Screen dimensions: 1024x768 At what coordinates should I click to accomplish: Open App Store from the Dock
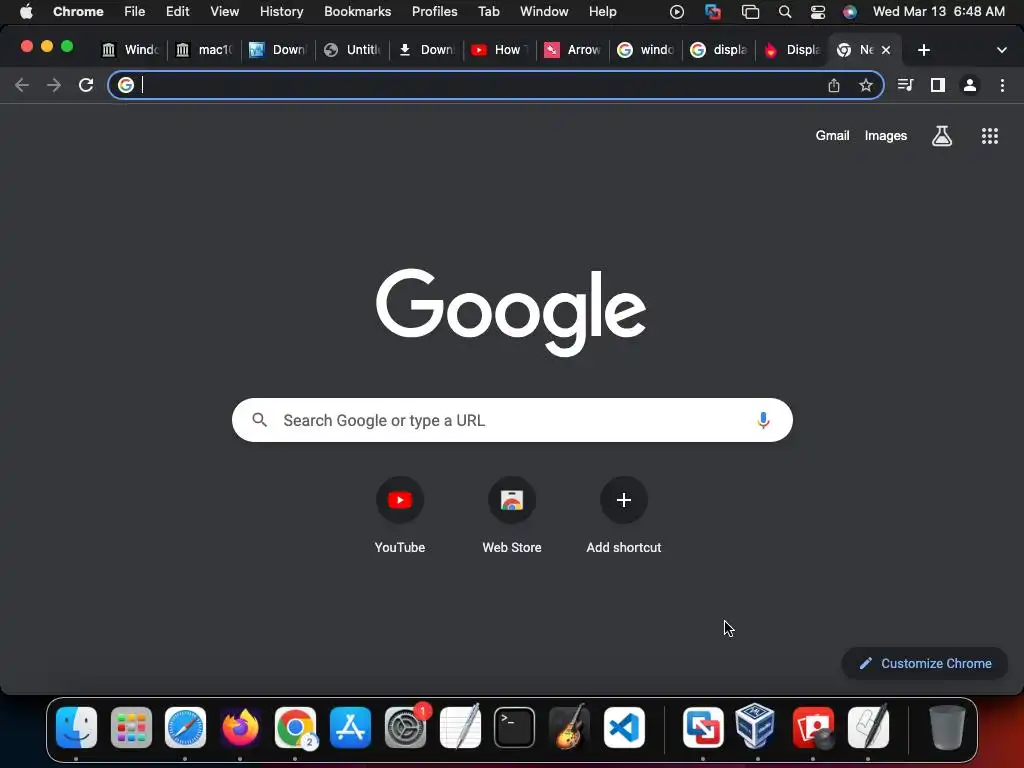tap(350, 728)
